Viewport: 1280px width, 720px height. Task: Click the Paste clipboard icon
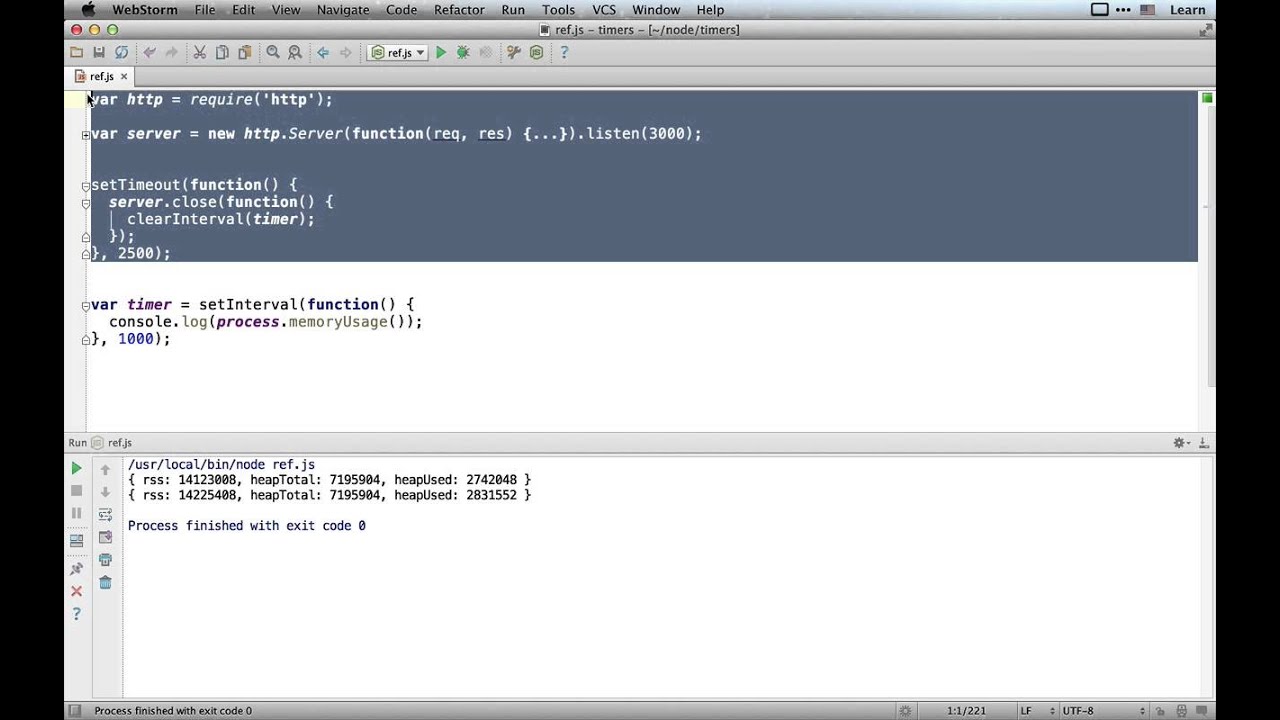(244, 53)
